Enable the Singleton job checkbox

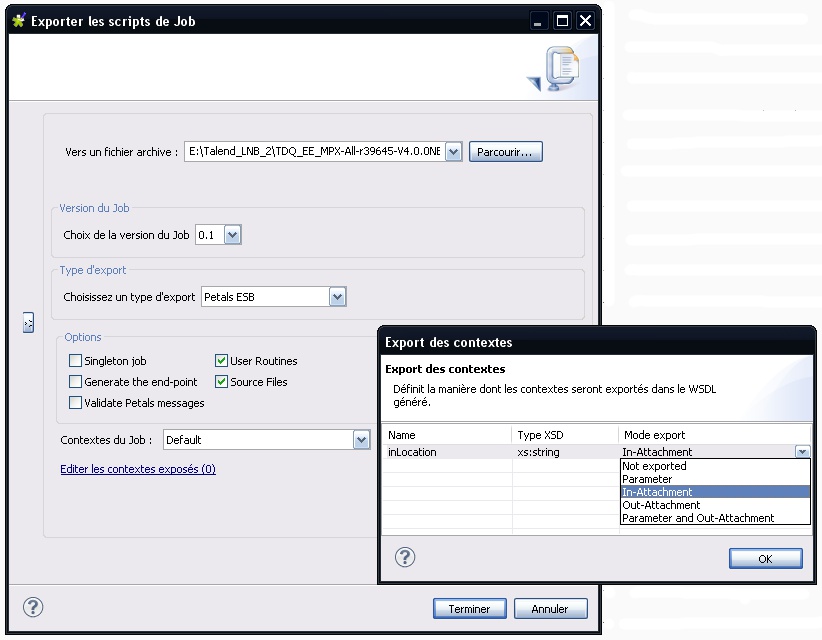tap(75, 361)
